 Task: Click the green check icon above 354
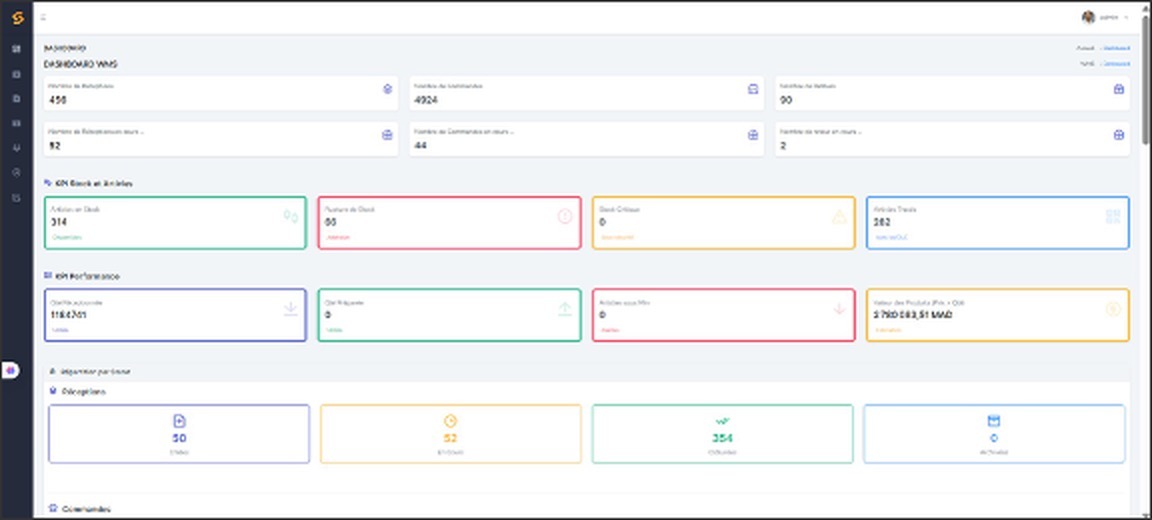722,421
